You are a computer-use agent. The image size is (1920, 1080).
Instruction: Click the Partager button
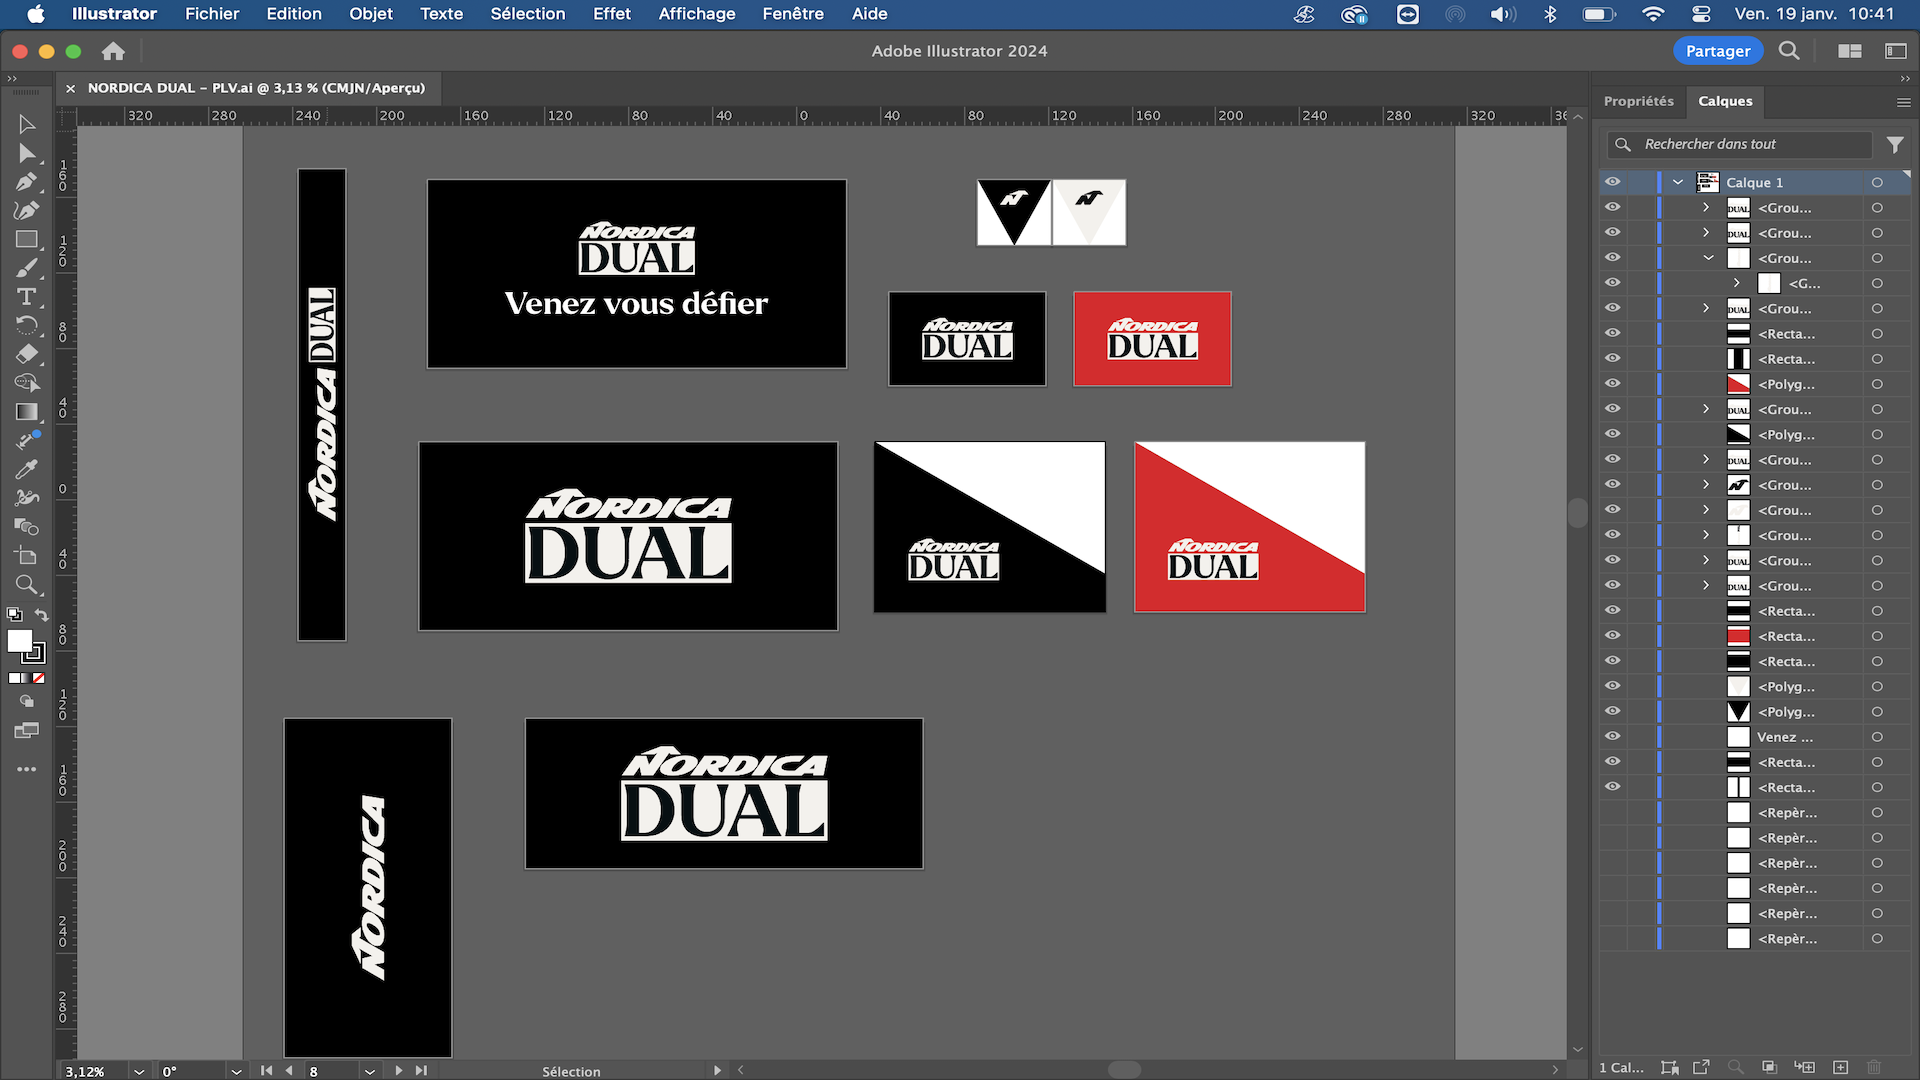point(1718,51)
